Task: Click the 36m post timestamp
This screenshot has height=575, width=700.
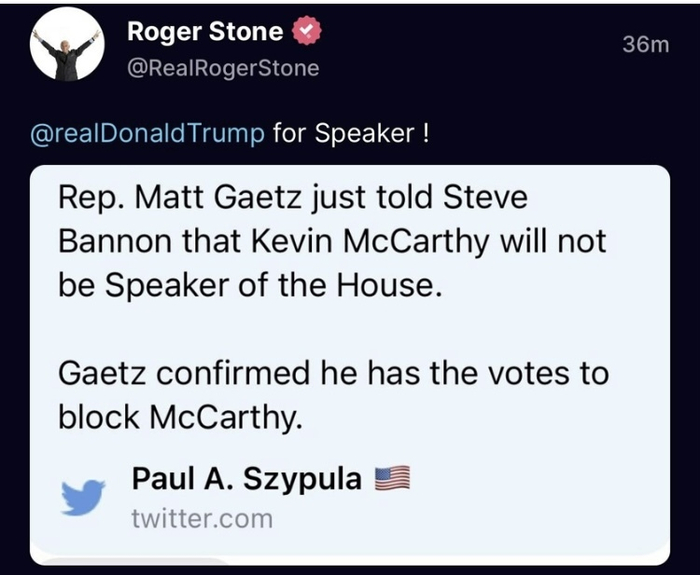Action: [645, 44]
